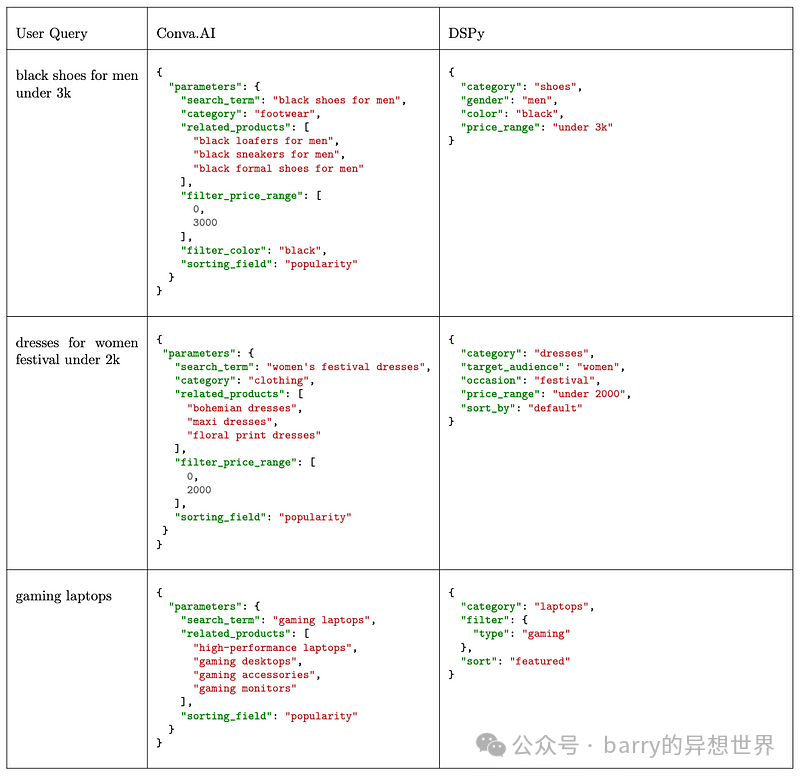Image resolution: width=800 pixels, height=777 pixels.
Task: Select the "bohemian dresses" string
Action: pyautogui.click(x=244, y=408)
